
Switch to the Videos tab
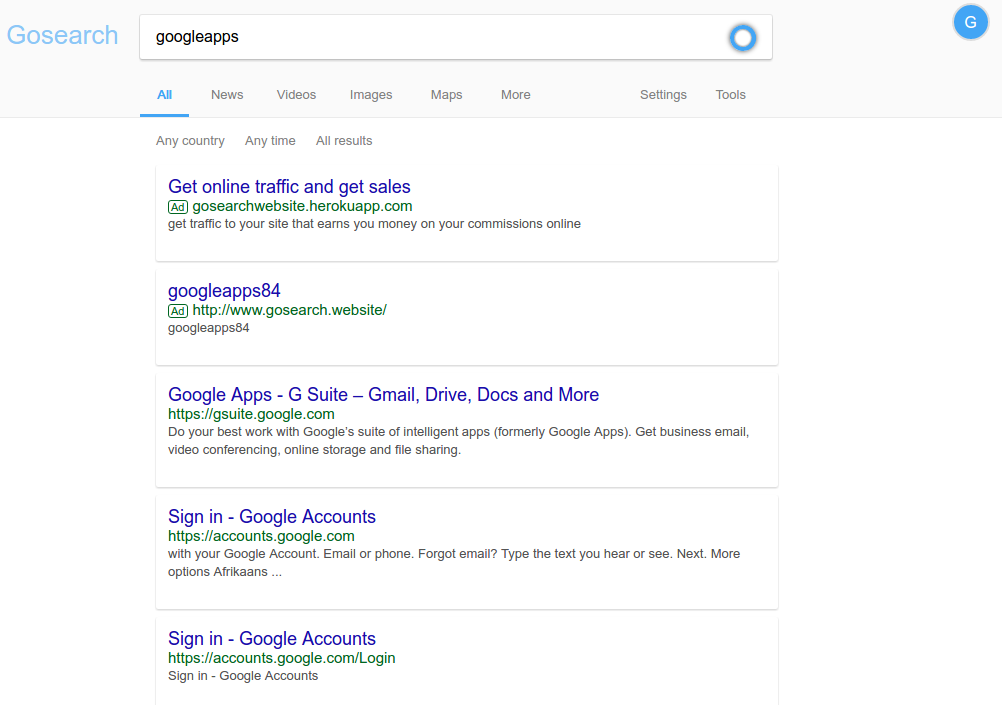pyautogui.click(x=296, y=95)
